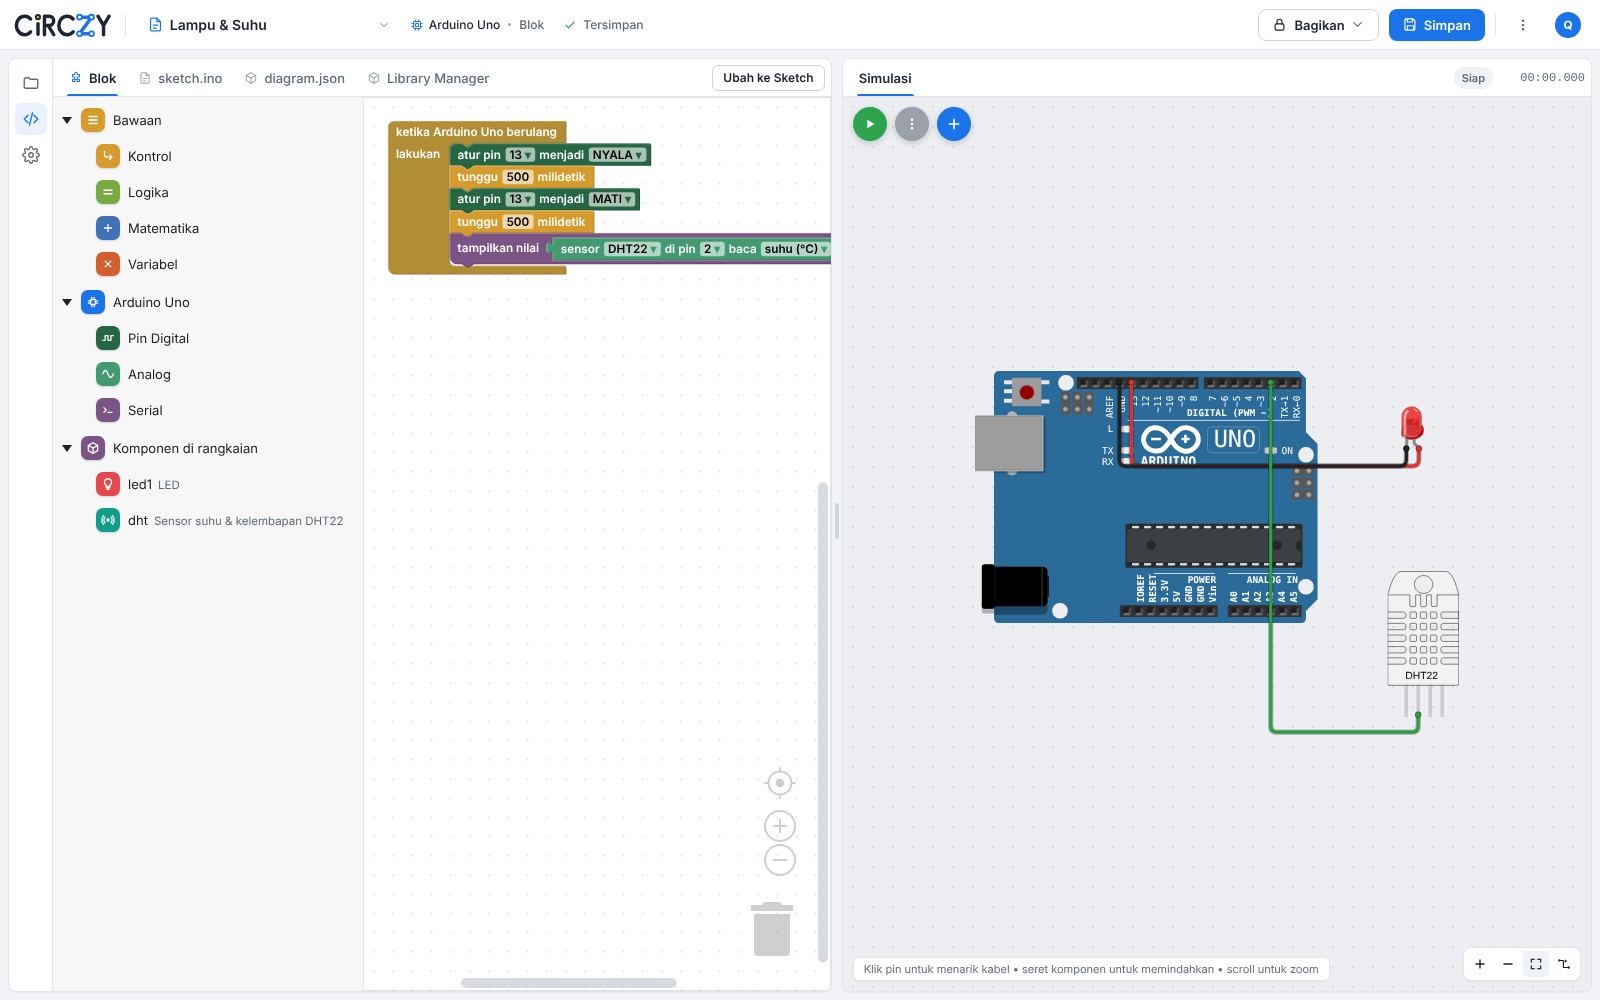
Task: Click the Ubah ke Sketch button
Action: coord(768,78)
